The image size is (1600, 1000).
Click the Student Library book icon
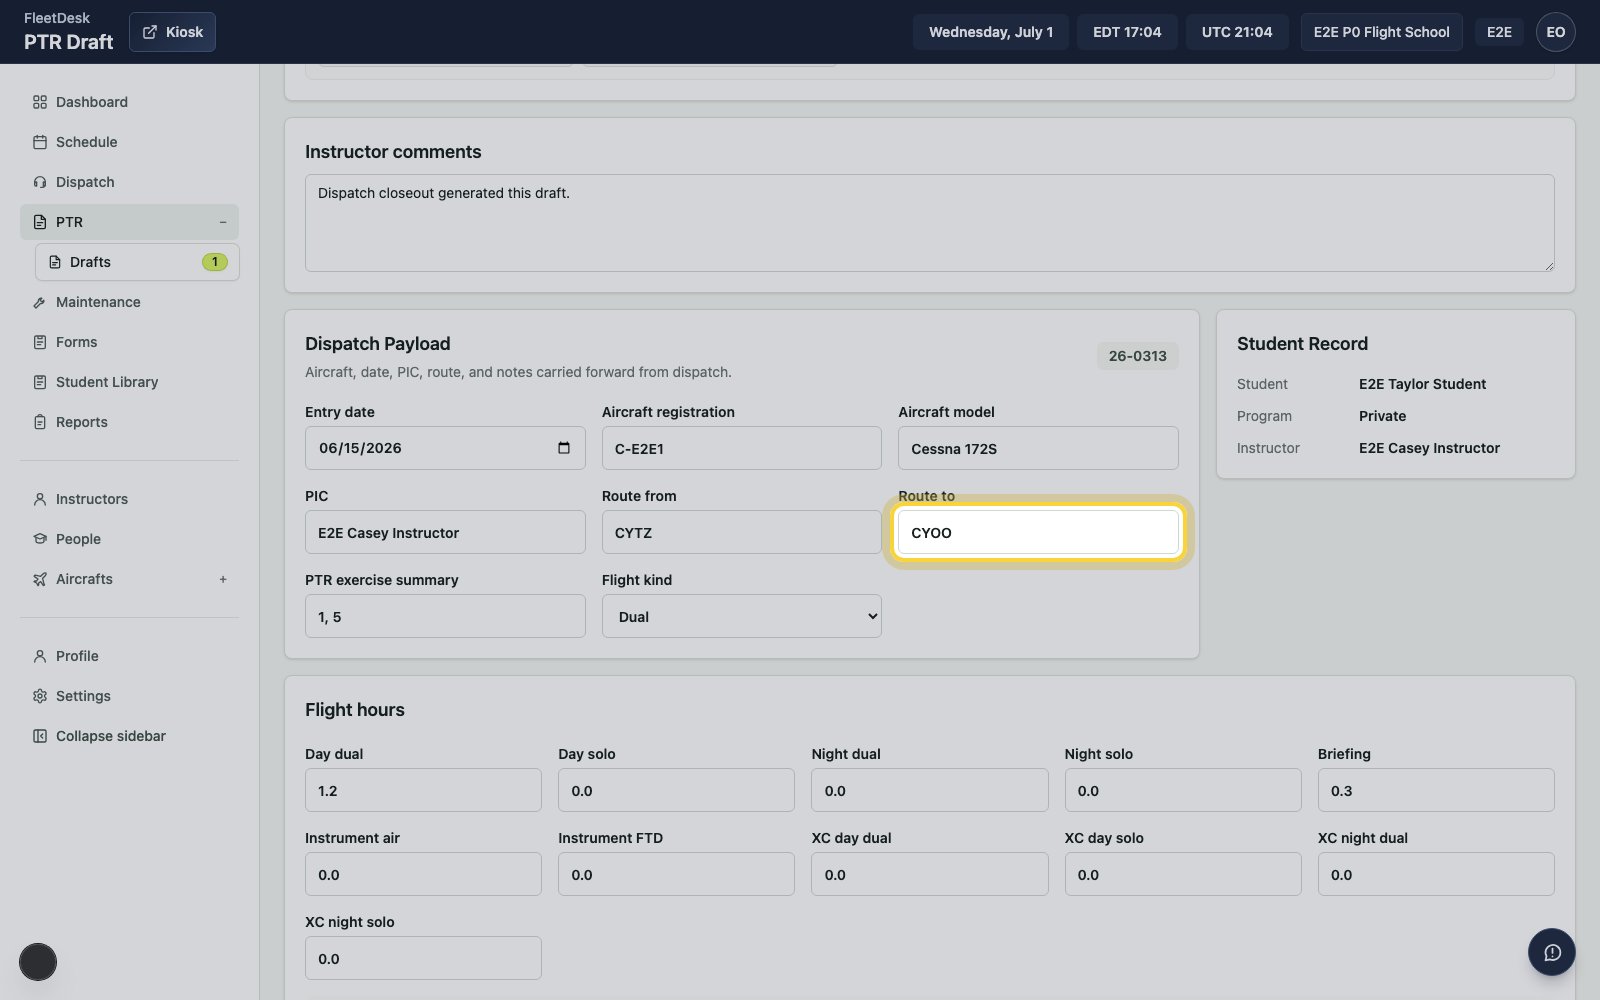click(x=40, y=382)
